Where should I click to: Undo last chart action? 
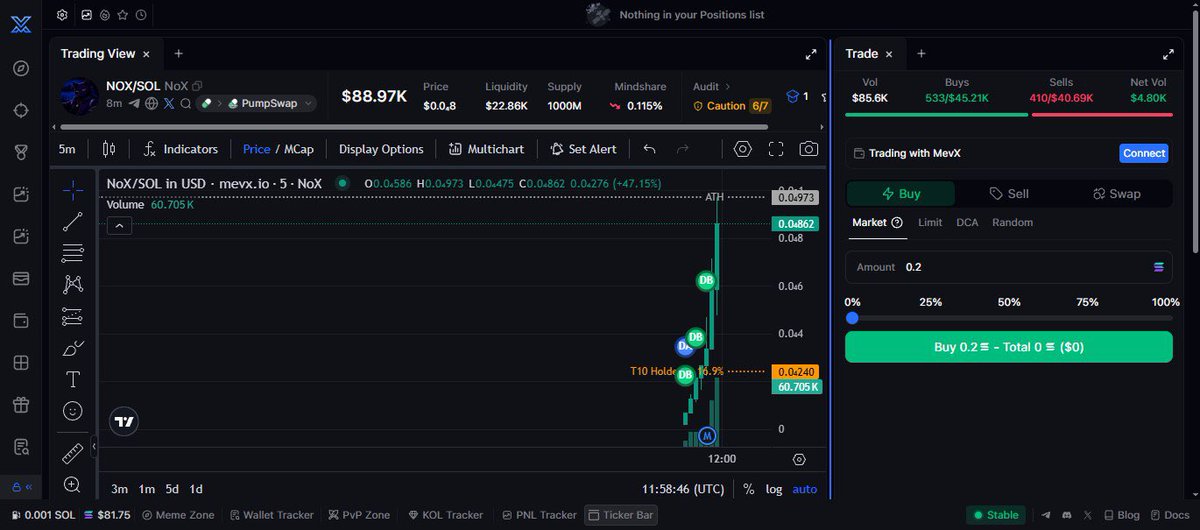[649, 149]
